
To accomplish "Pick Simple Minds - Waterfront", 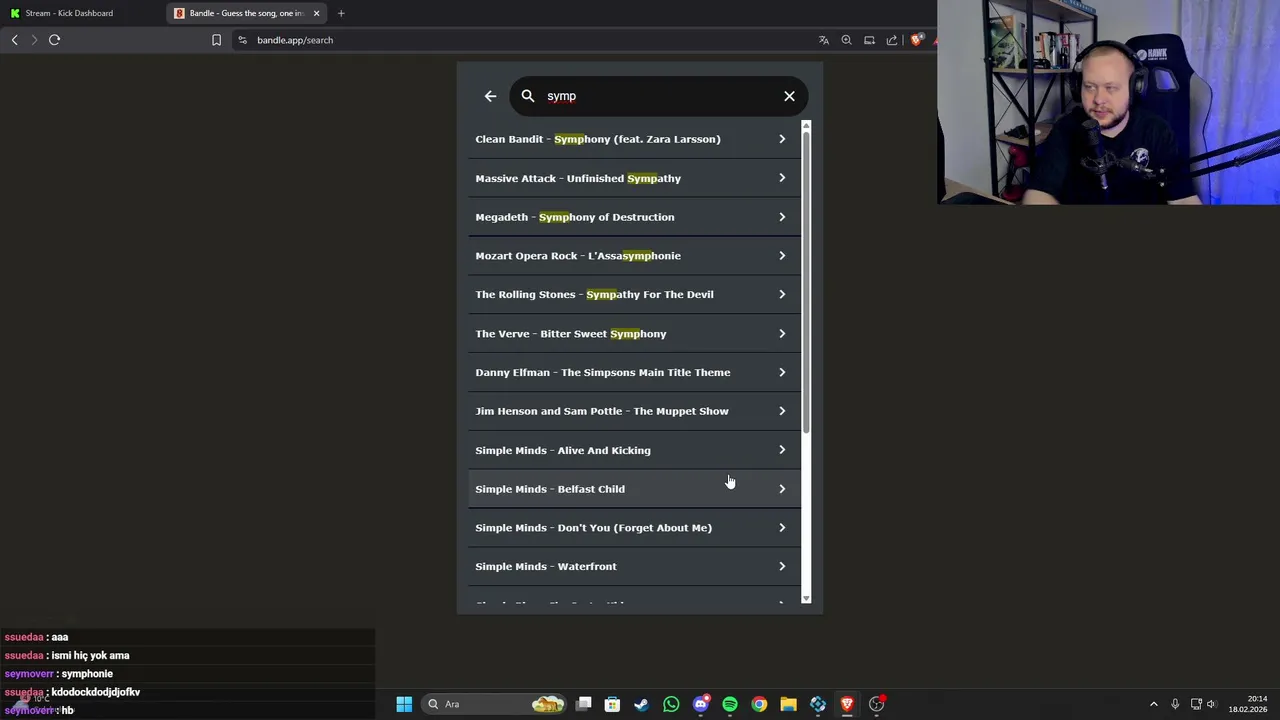I will tap(634, 566).
